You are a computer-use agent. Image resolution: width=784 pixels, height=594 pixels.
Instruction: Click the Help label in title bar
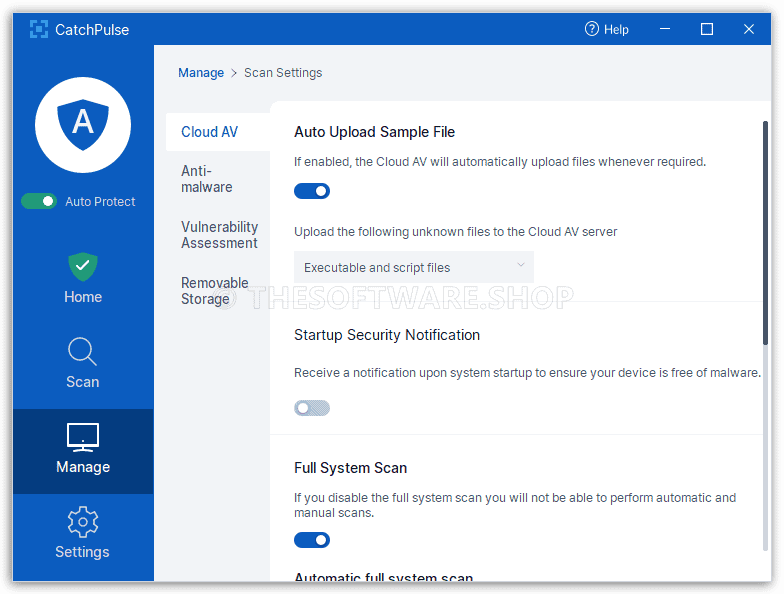(616, 30)
